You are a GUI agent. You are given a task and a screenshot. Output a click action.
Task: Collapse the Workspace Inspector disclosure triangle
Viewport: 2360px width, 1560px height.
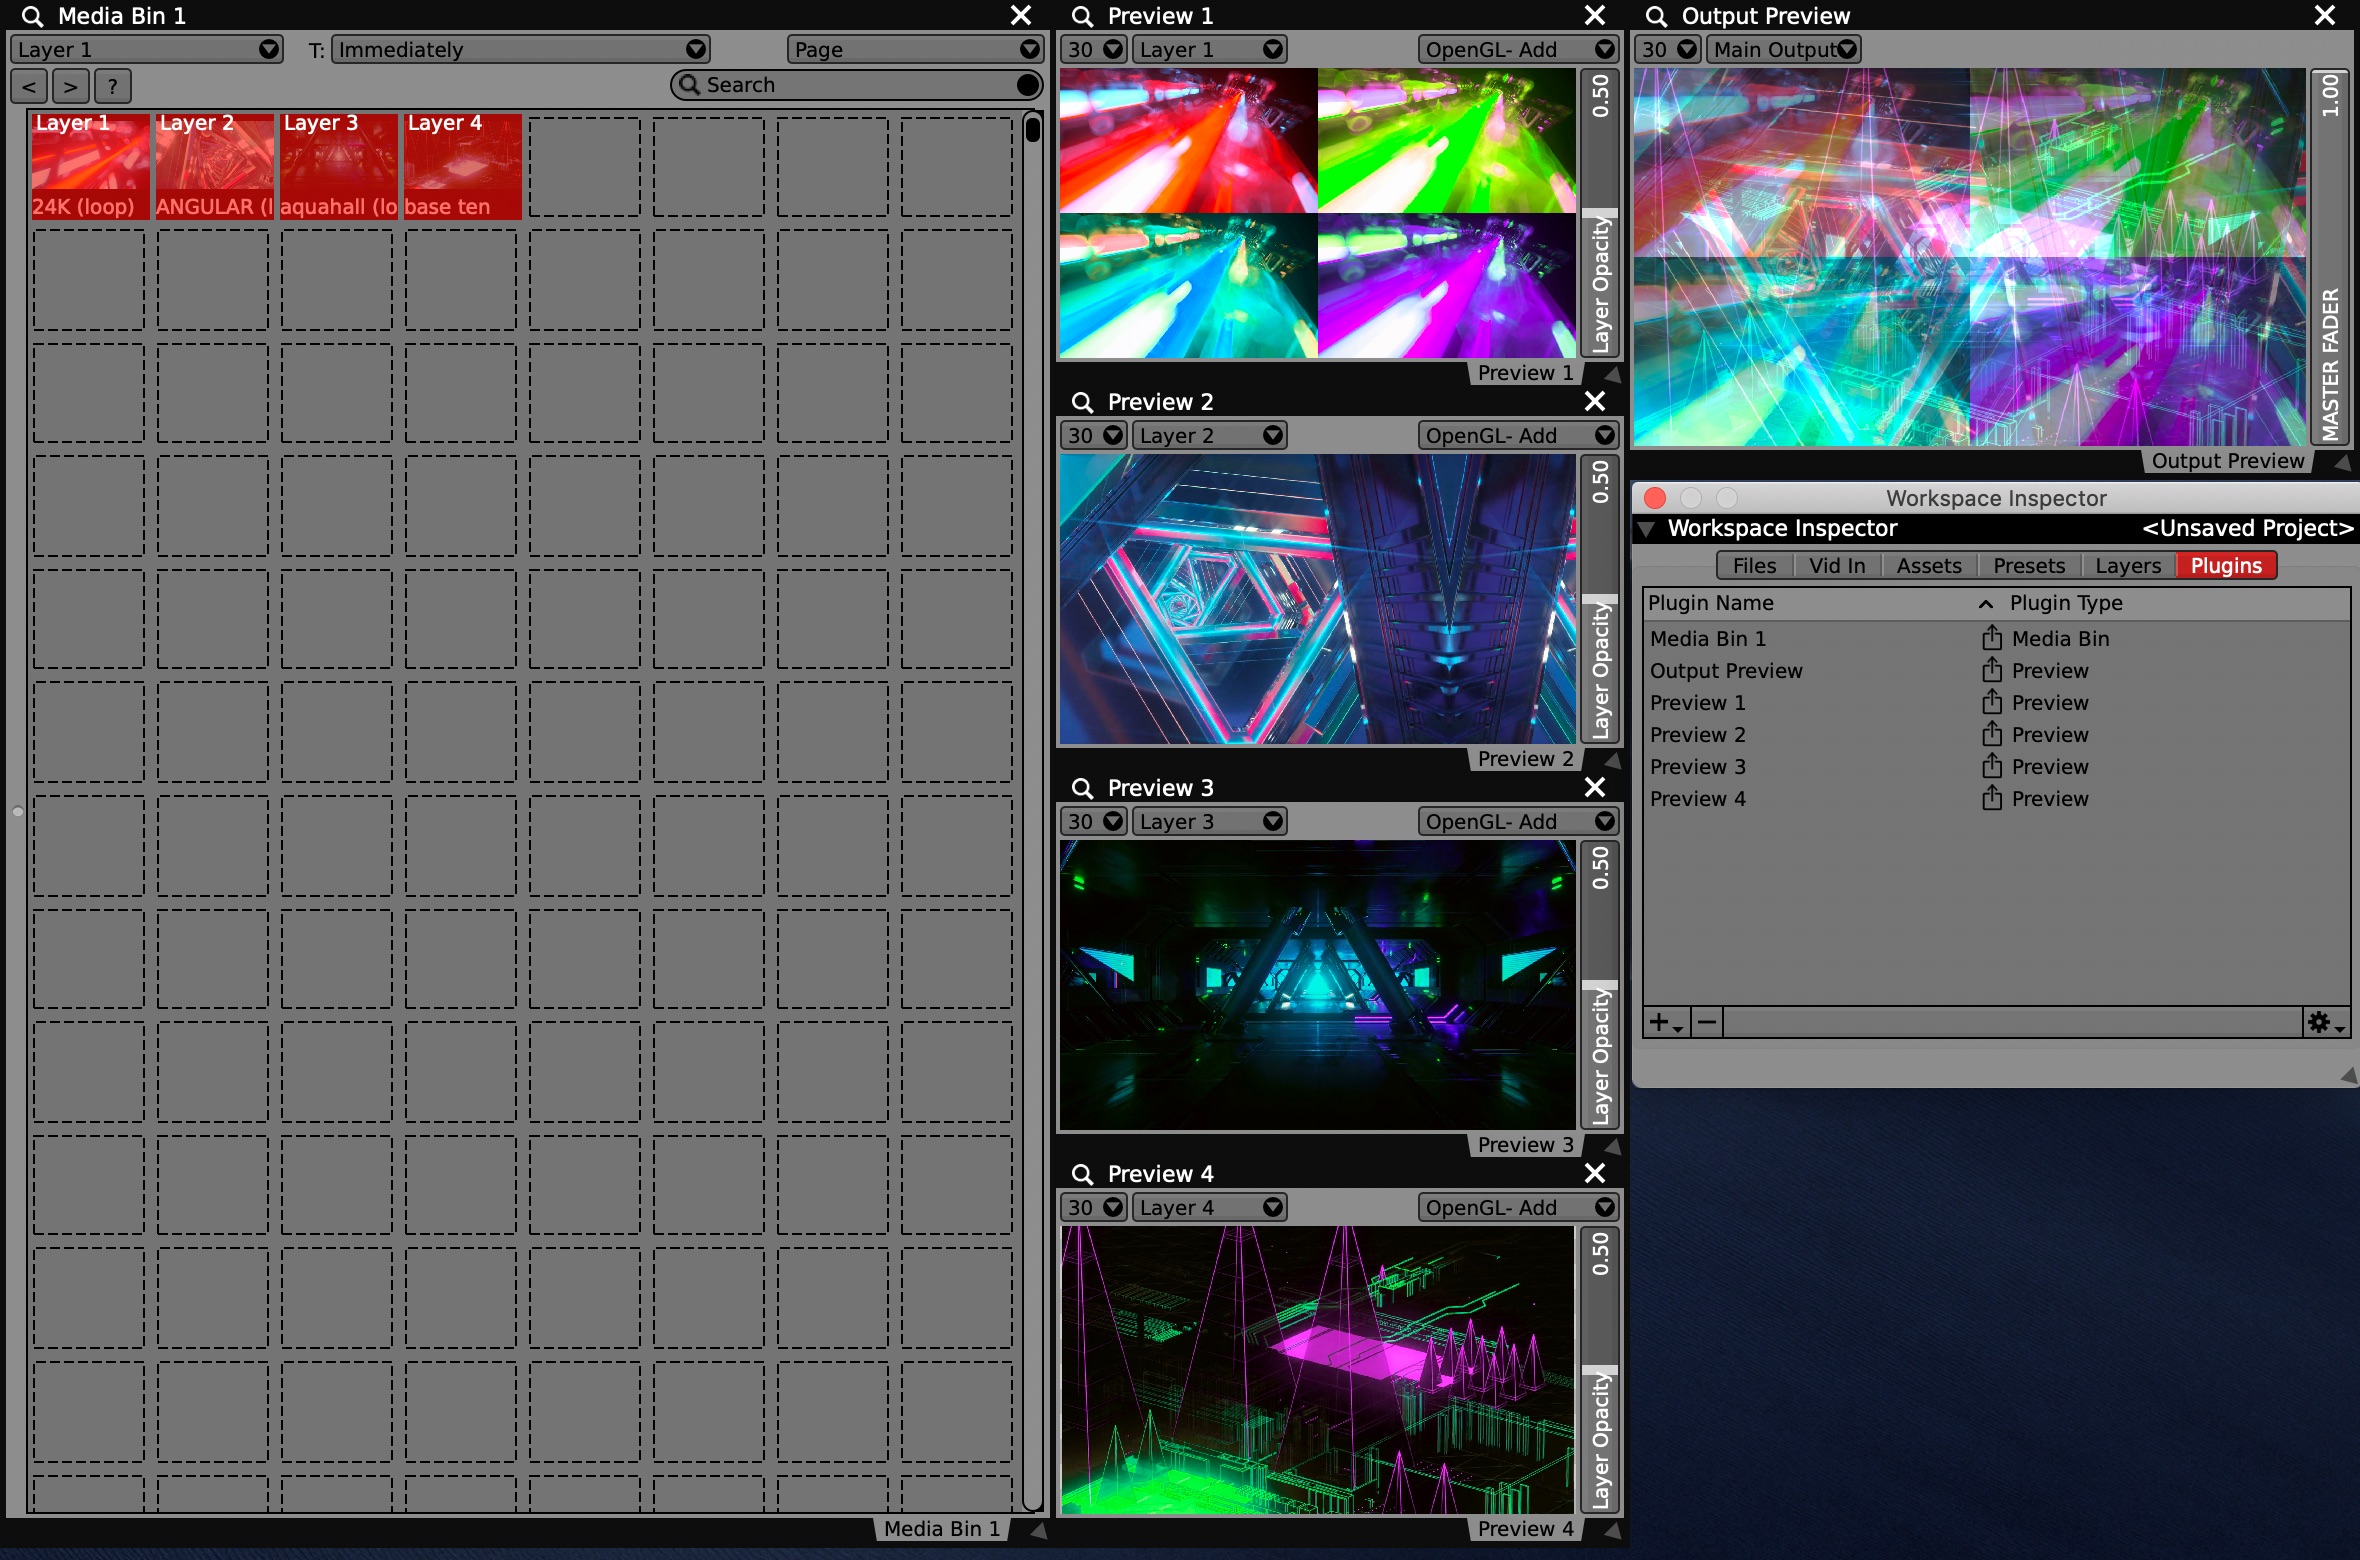pyautogui.click(x=1646, y=529)
